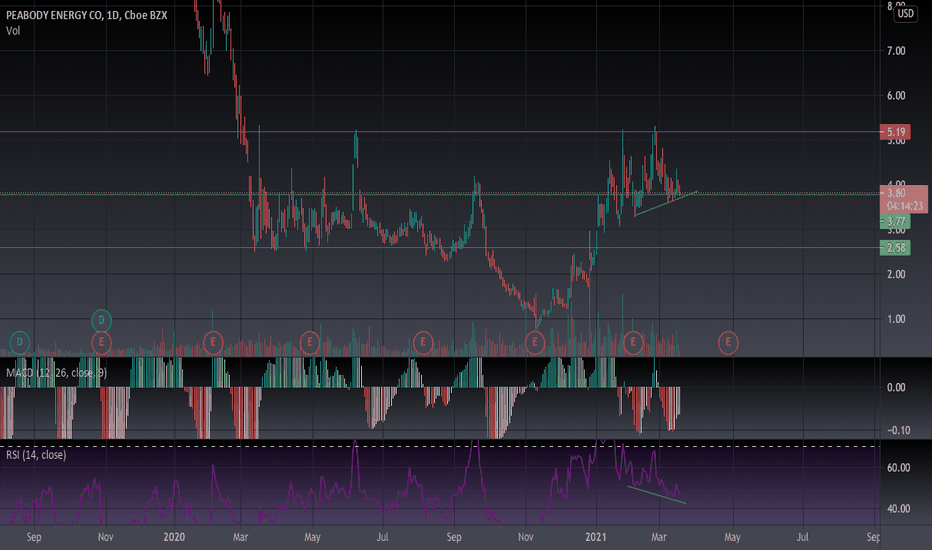Click the 2020 label on the time axis
The width and height of the screenshot is (932, 550).
(174, 537)
